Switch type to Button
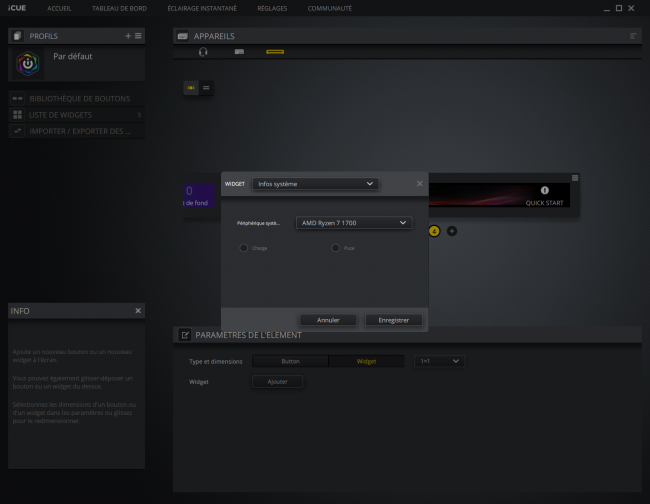This screenshot has width=650, height=504. pos(290,361)
